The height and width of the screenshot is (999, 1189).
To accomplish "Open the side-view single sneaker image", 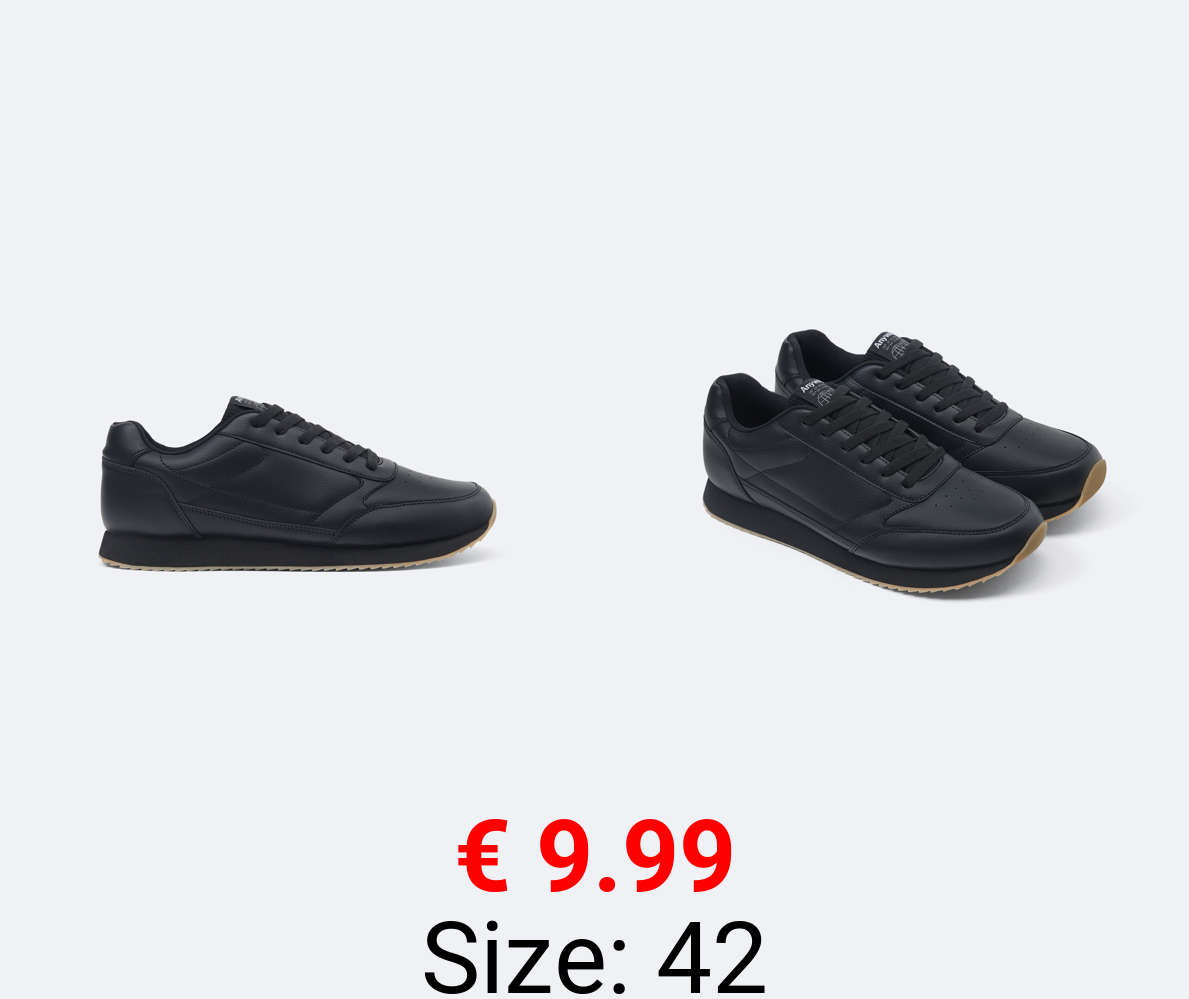I will [x=298, y=483].
